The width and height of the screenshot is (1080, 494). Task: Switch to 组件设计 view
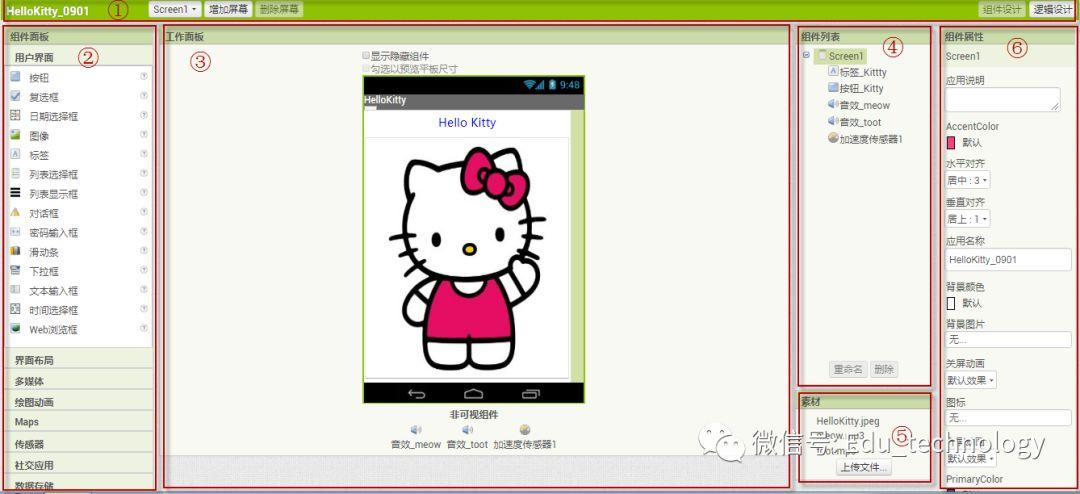[x=1002, y=10]
